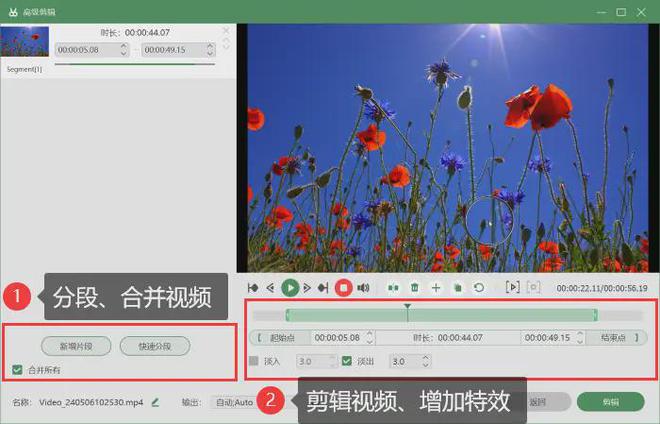
Task: Click the Segment[1] video thumbnail
Action: [25, 41]
